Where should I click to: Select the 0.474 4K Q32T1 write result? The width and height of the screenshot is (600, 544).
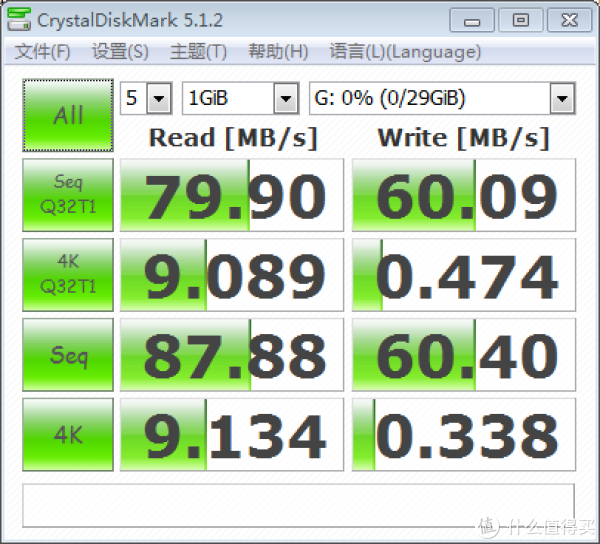[464, 275]
